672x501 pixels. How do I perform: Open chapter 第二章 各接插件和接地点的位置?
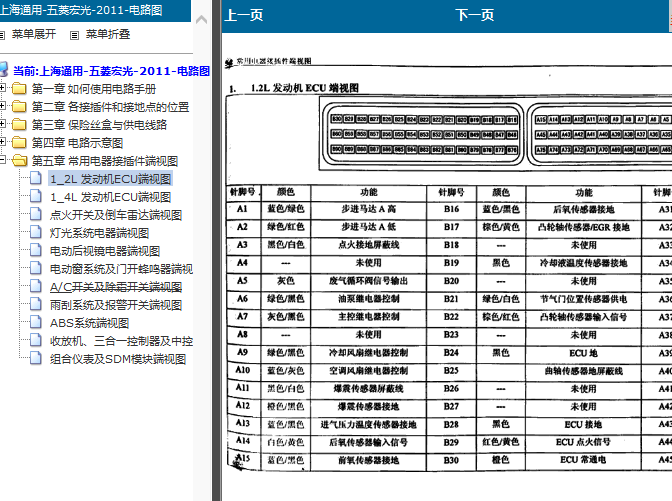click(111, 107)
